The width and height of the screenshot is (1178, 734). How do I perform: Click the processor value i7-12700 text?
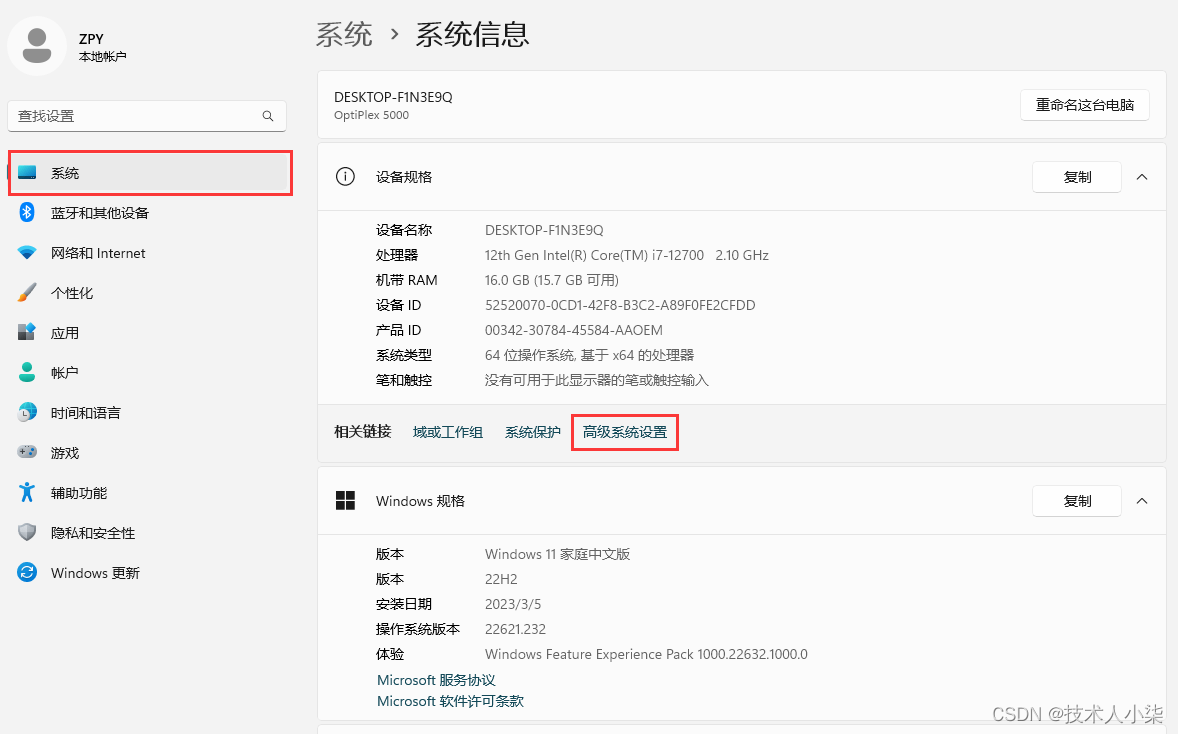click(627, 255)
